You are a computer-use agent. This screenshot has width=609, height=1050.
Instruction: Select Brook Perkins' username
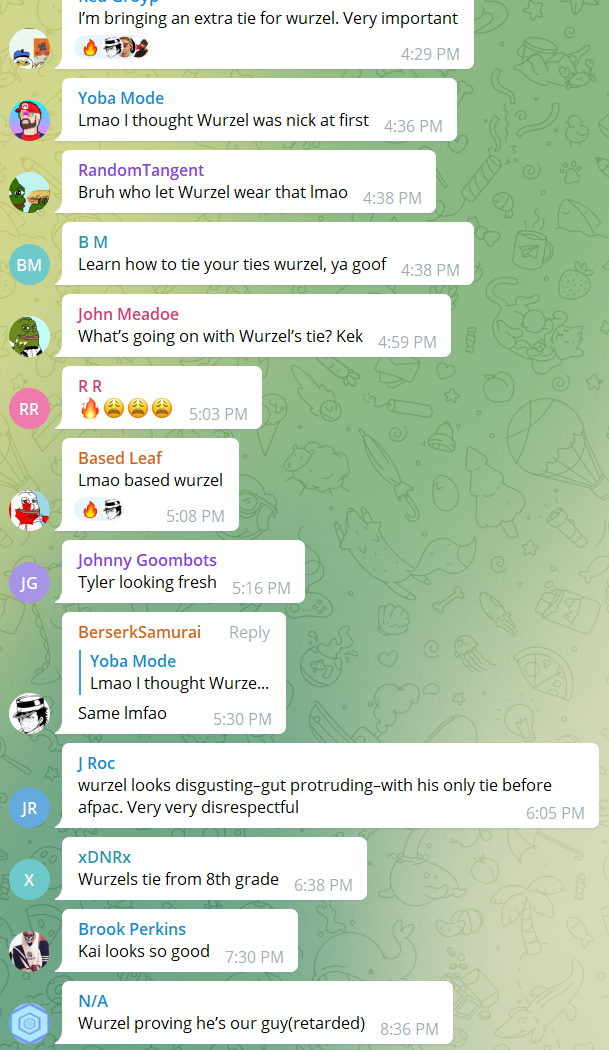click(132, 929)
